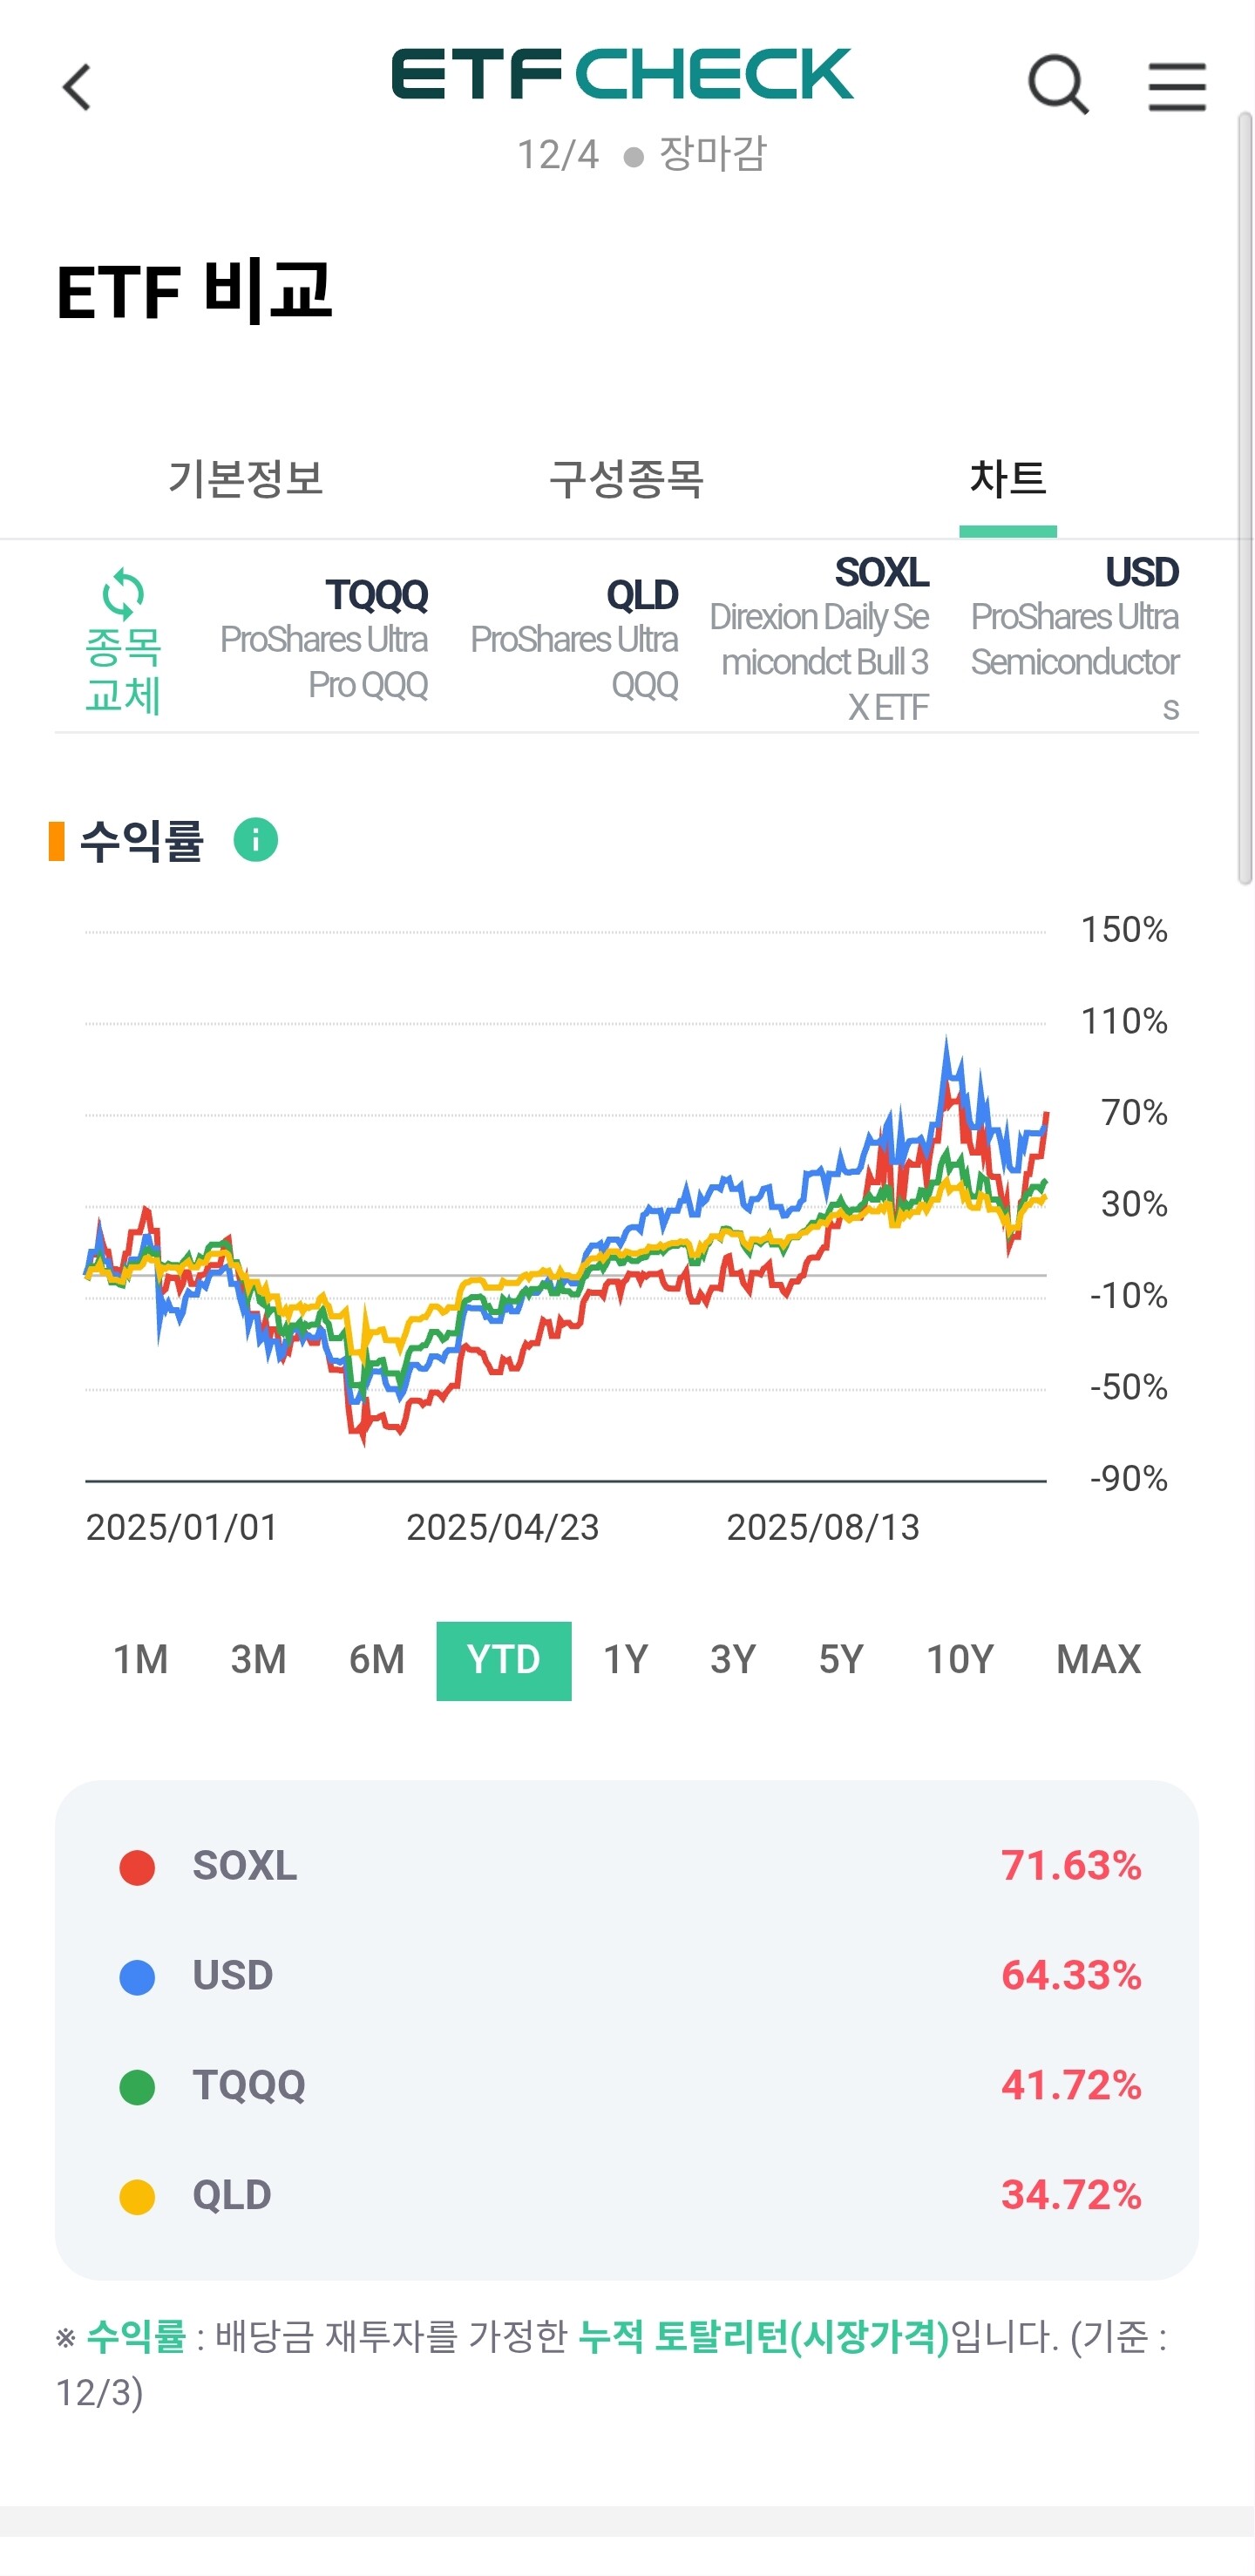Tap the blue USD color dot

pos(137,1977)
